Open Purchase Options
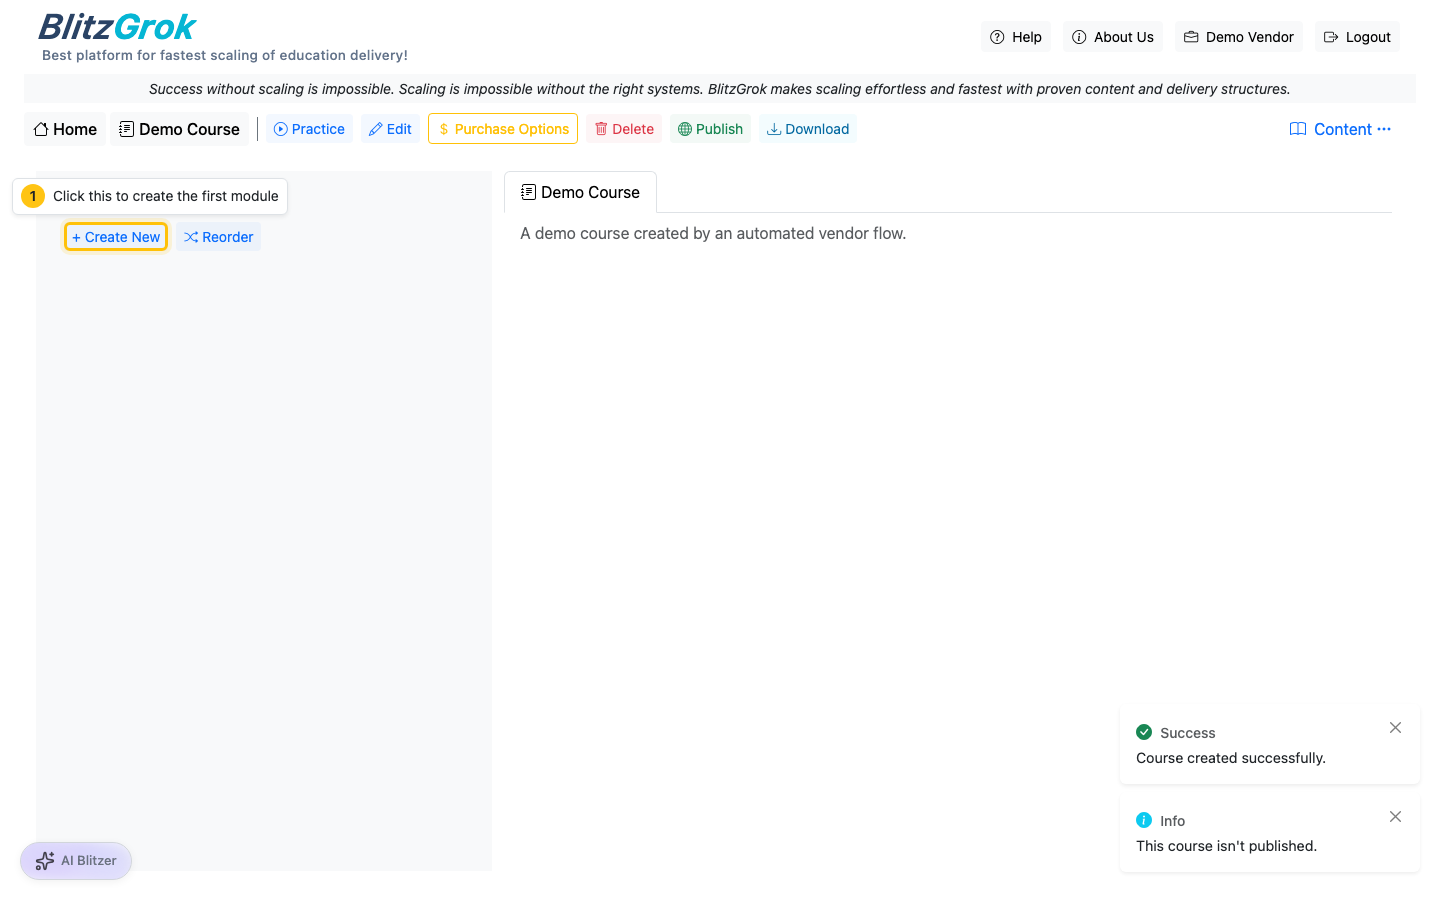 tap(503, 129)
